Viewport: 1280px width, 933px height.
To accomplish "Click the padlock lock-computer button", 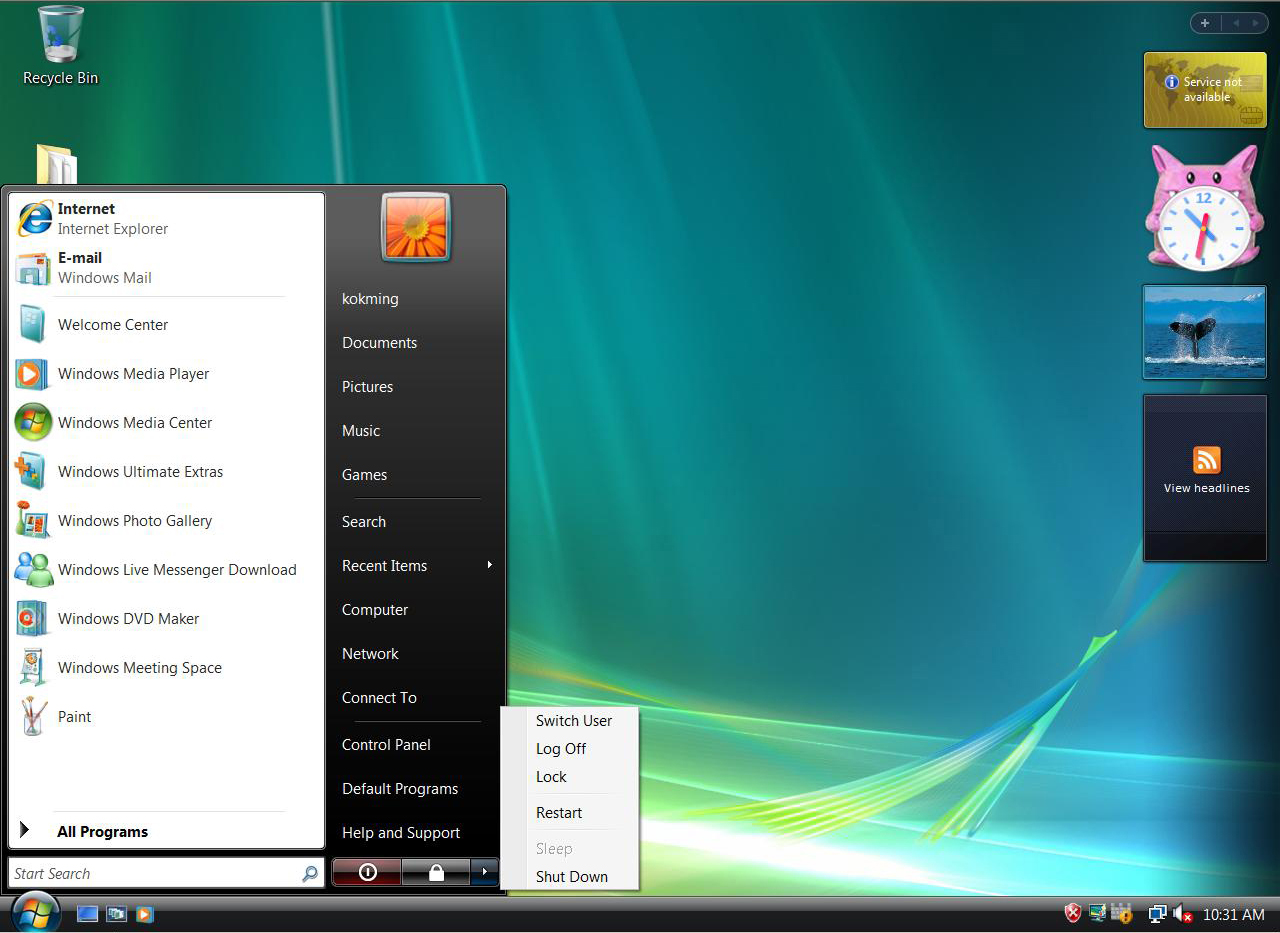I will tap(435, 872).
